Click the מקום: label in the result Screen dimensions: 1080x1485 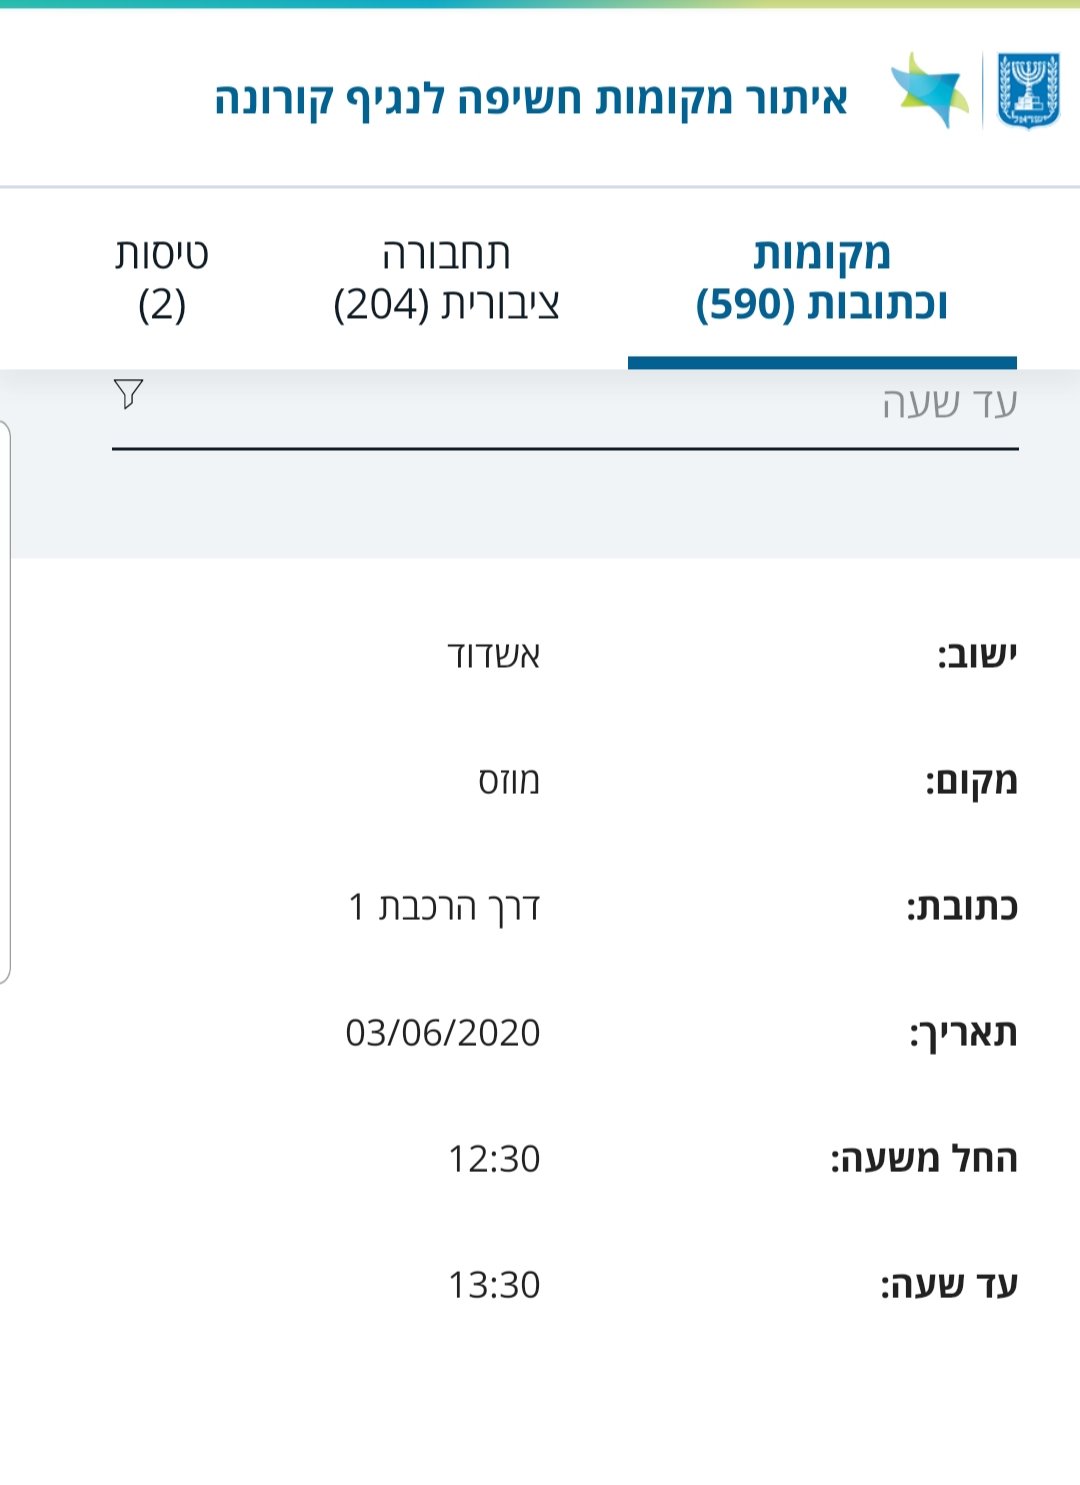tap(970, 781)
